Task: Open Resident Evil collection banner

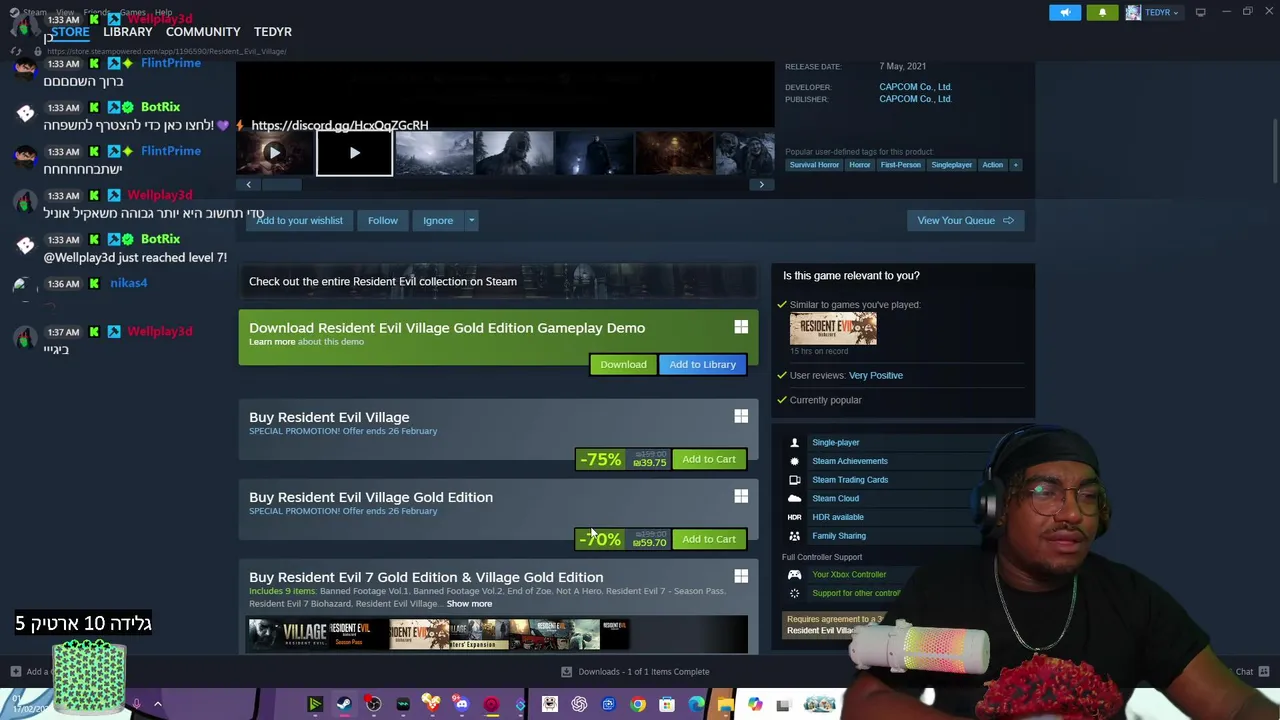Action: click(498, 281)
